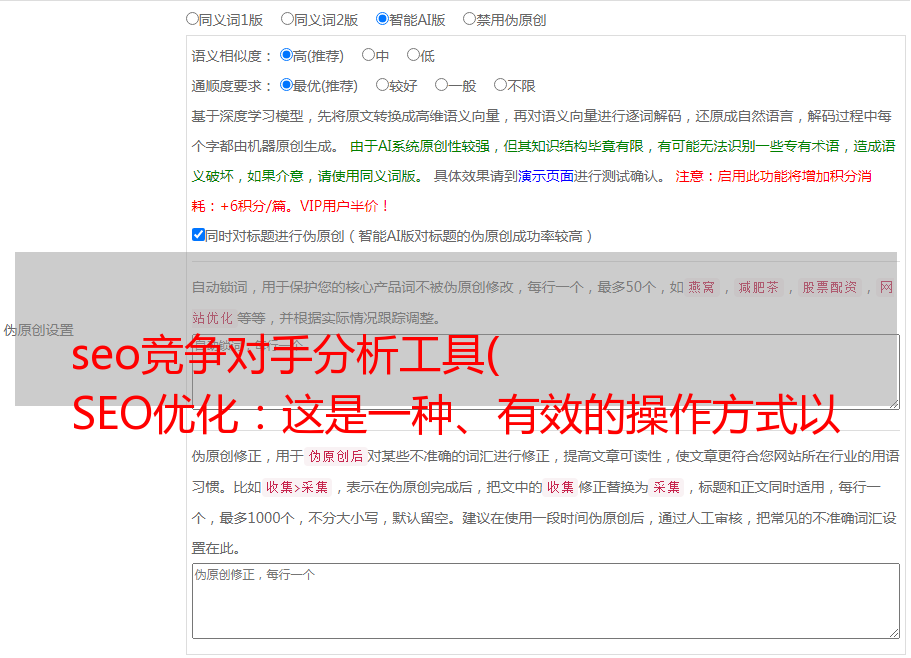This screenshot has width=911, height=658.
Task: Set 通顺度要求 to 一般
Action: click(441, 85)
